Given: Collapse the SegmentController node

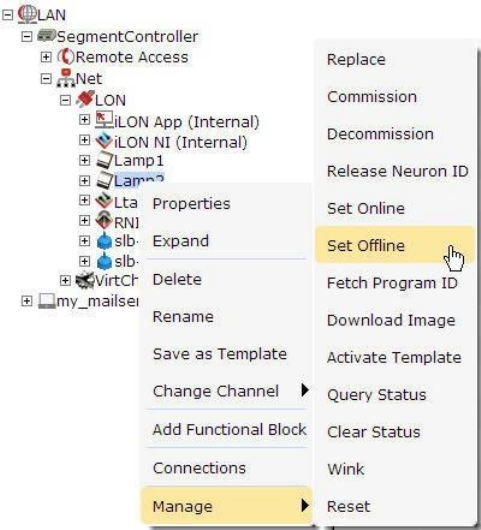Looking at the screenshot, I should tap(27, 36).
